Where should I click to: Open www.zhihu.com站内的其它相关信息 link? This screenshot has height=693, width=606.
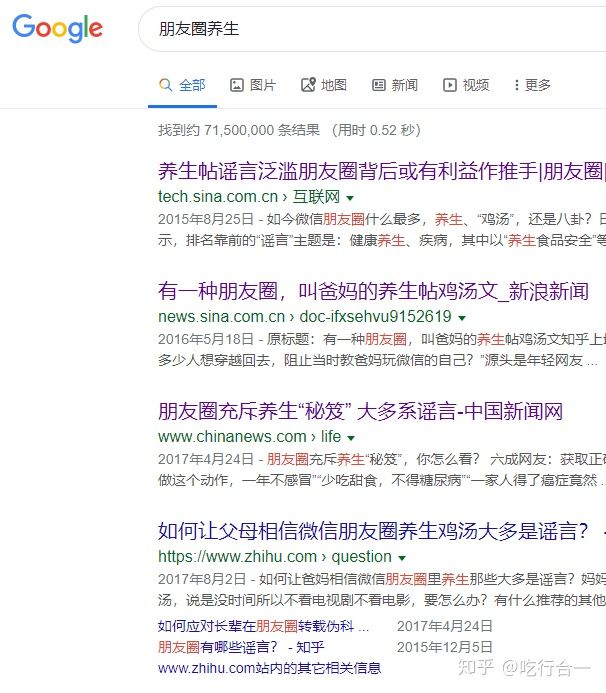(270, 668)
